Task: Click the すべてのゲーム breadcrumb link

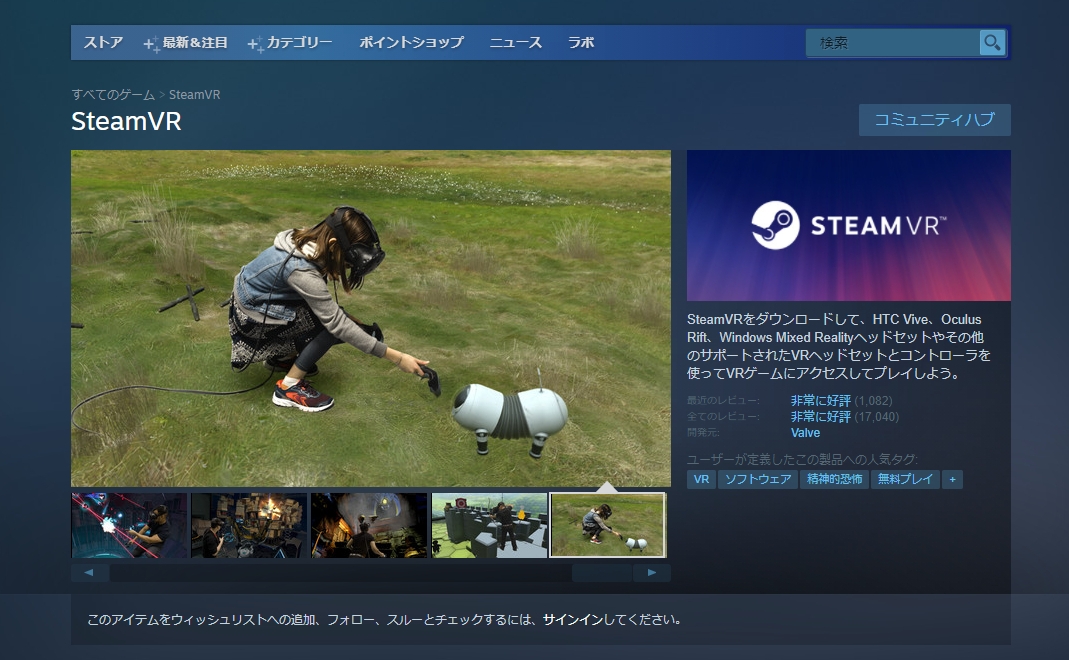Action: 113,95
